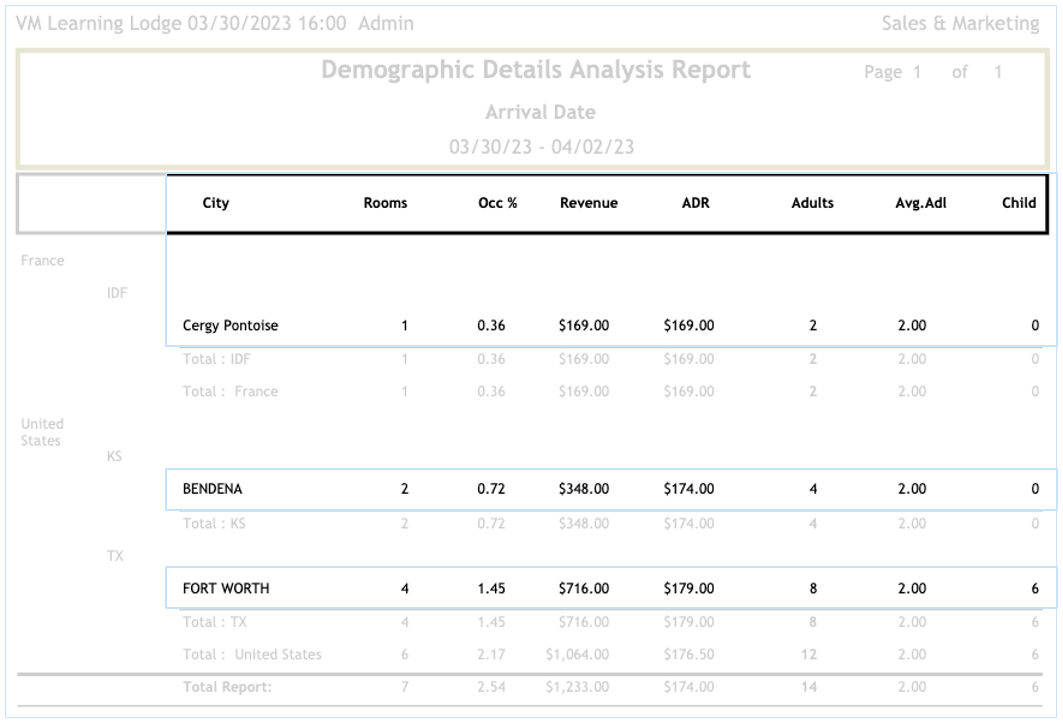The height and width of the screenshot is (723, 1063).
Task: Click the Revenue column header
Action: [588, 203]
